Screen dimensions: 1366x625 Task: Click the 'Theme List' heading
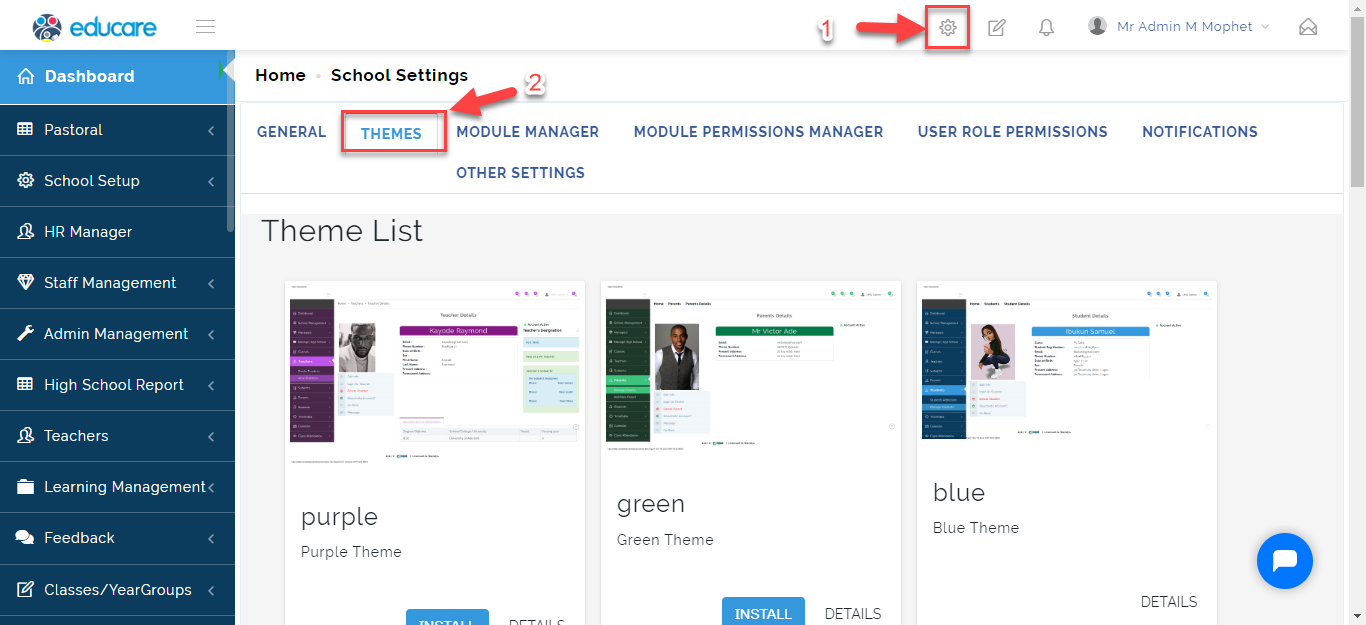[x=342, y=231]
